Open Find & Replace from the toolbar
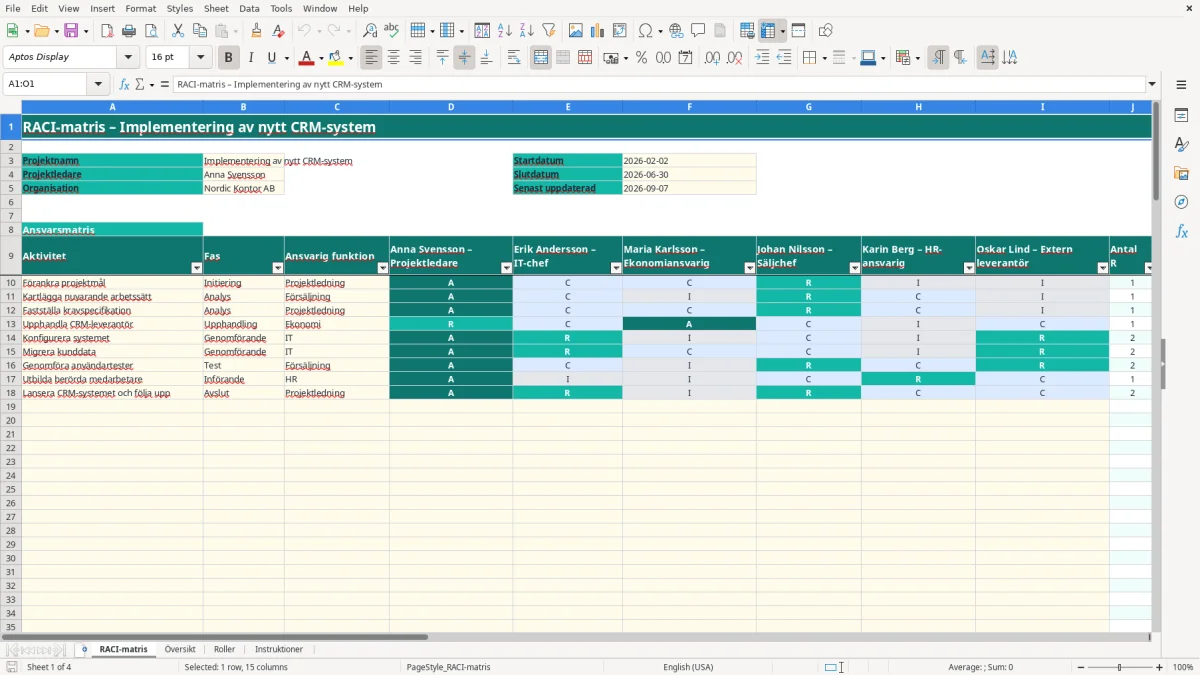This screenshot has width=1200, height=675. 370,31
